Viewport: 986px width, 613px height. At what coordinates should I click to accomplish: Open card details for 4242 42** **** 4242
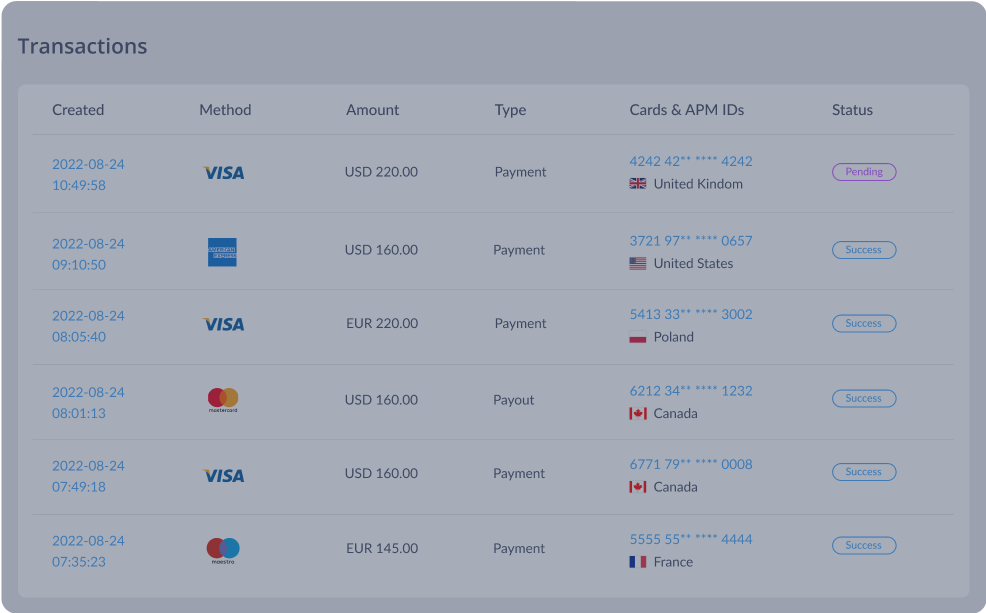(690, 161)
